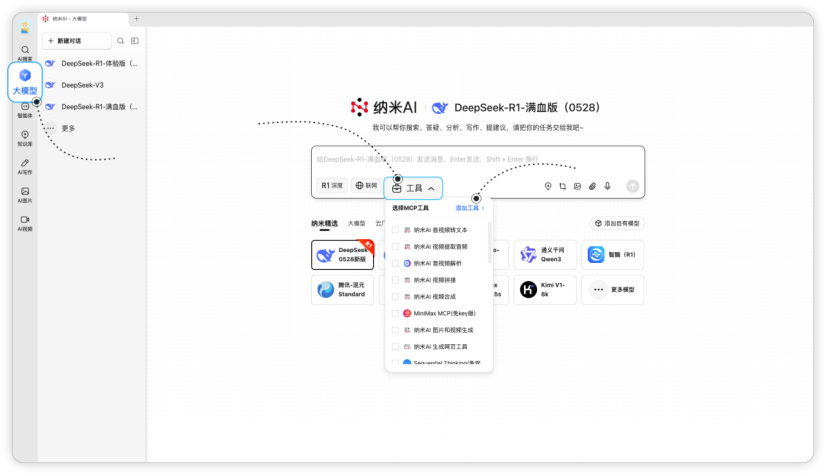The height and width of the screenshot is (475, 826).
Task: Select 通义千问 Qwen3 model card
Action: pyautogui.click(x=545, y=255)
